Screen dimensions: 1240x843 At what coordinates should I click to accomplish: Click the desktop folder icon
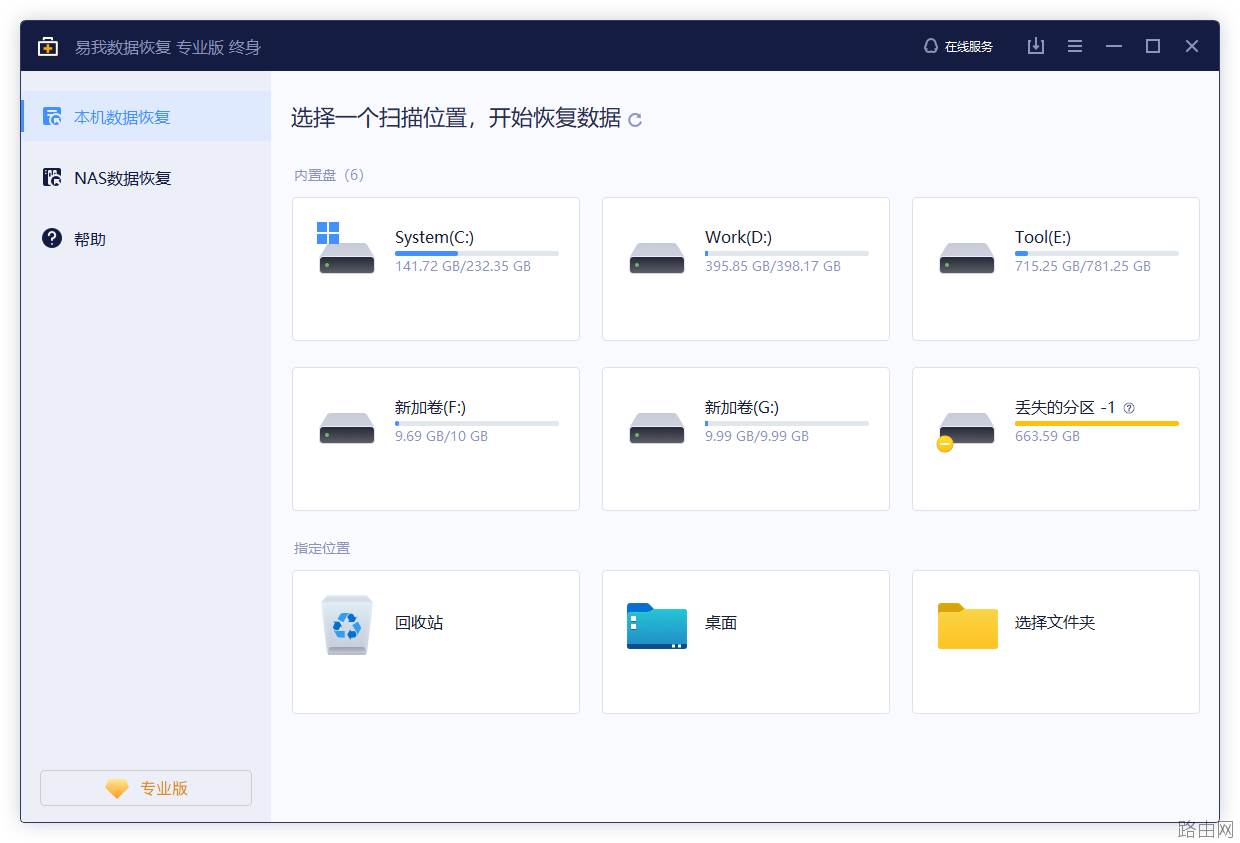[657, 626]
